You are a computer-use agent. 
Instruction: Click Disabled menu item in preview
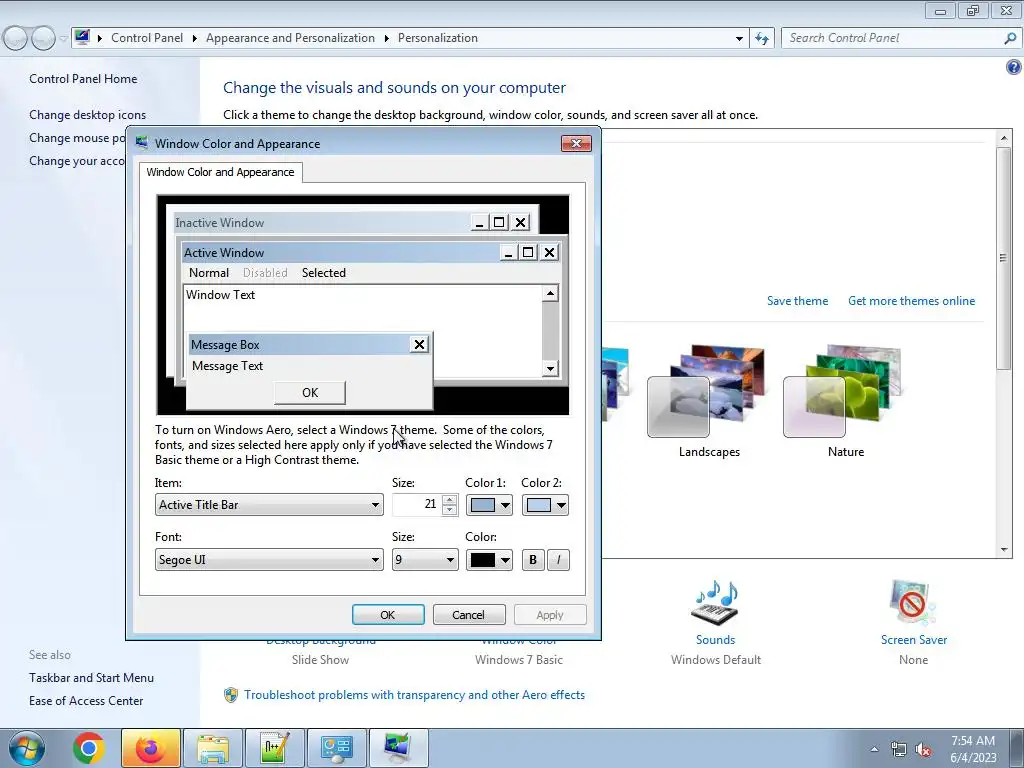(x=265, y=273)
